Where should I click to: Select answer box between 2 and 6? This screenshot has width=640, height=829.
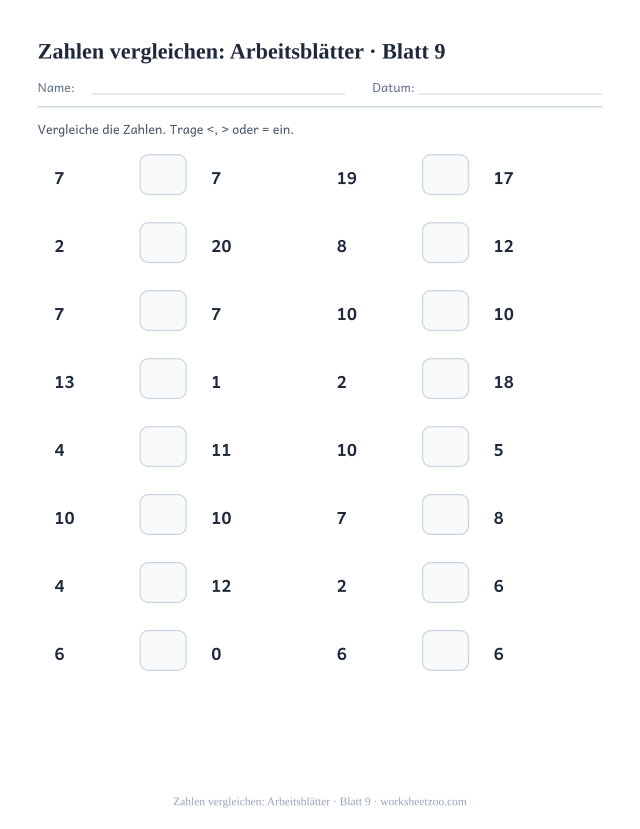[445, 583]
